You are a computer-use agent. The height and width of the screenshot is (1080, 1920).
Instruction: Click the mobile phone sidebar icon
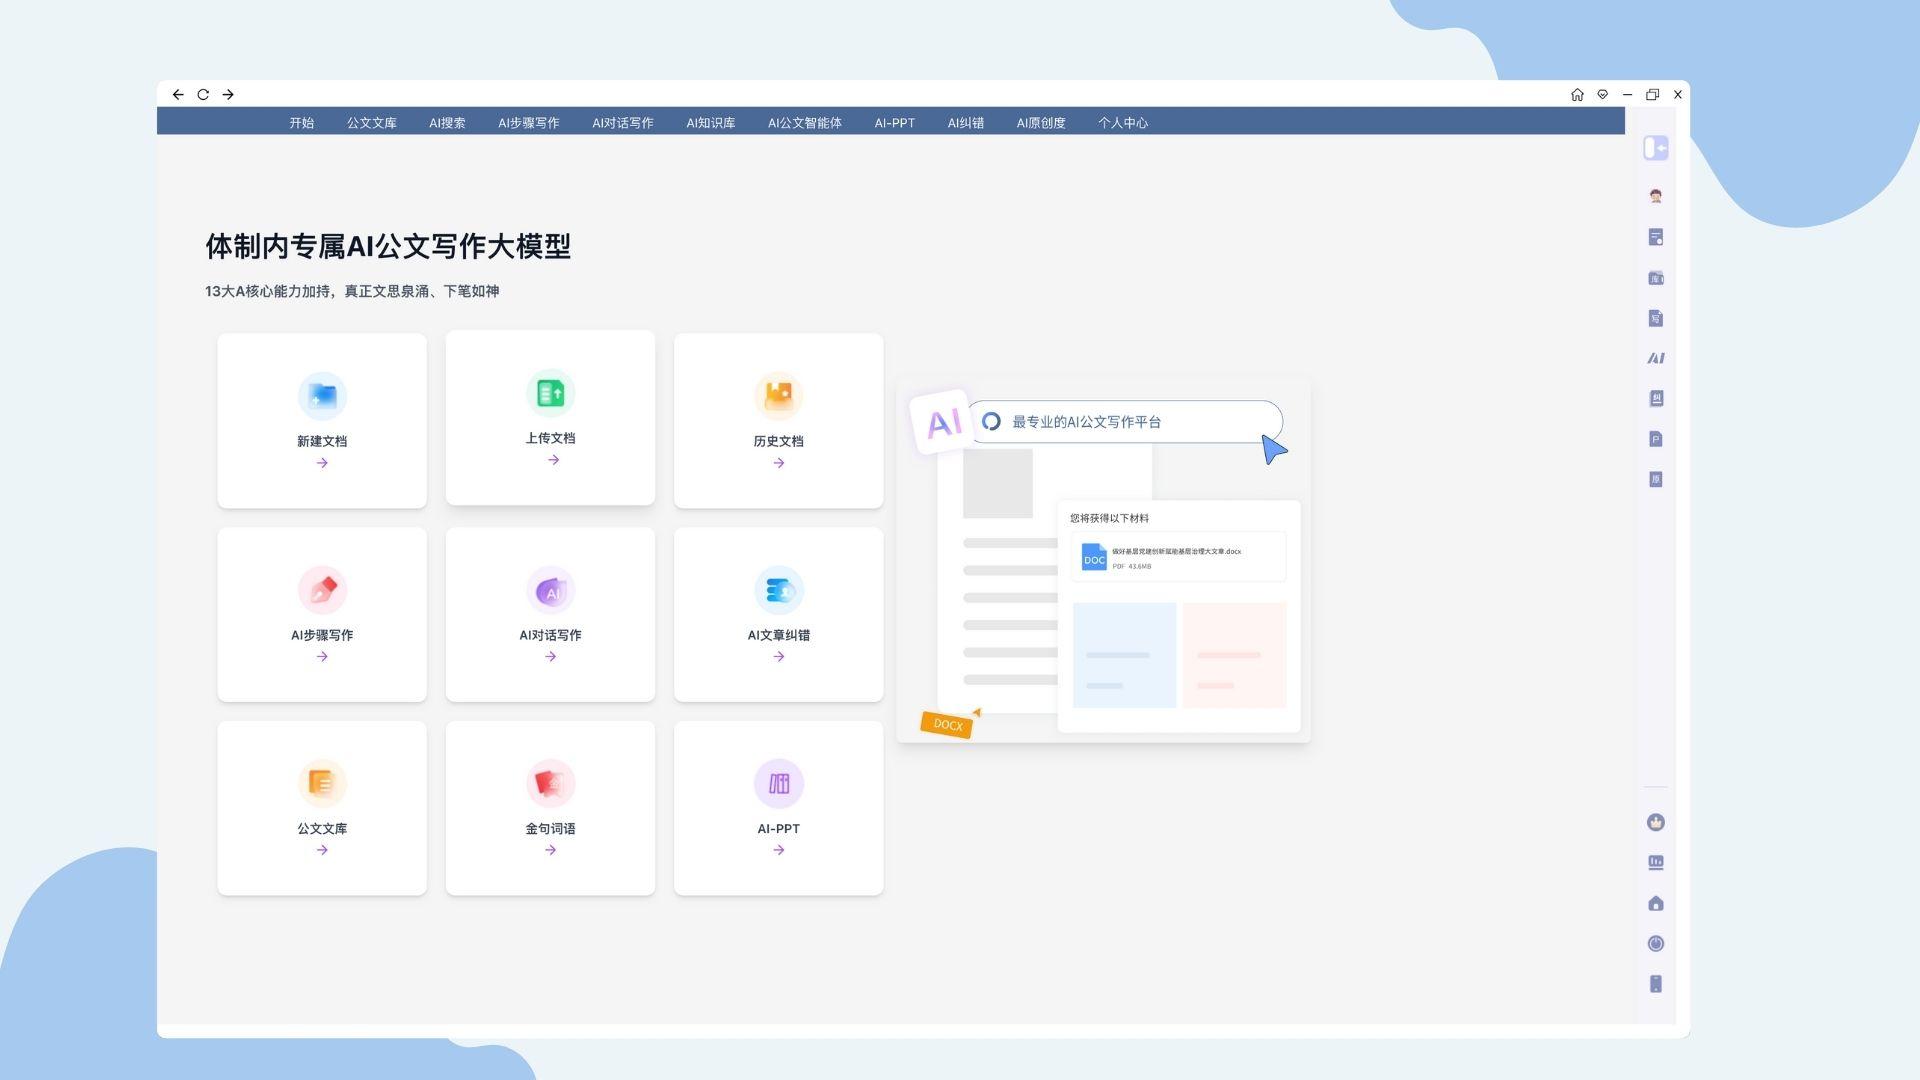(x=1655, y=984)
